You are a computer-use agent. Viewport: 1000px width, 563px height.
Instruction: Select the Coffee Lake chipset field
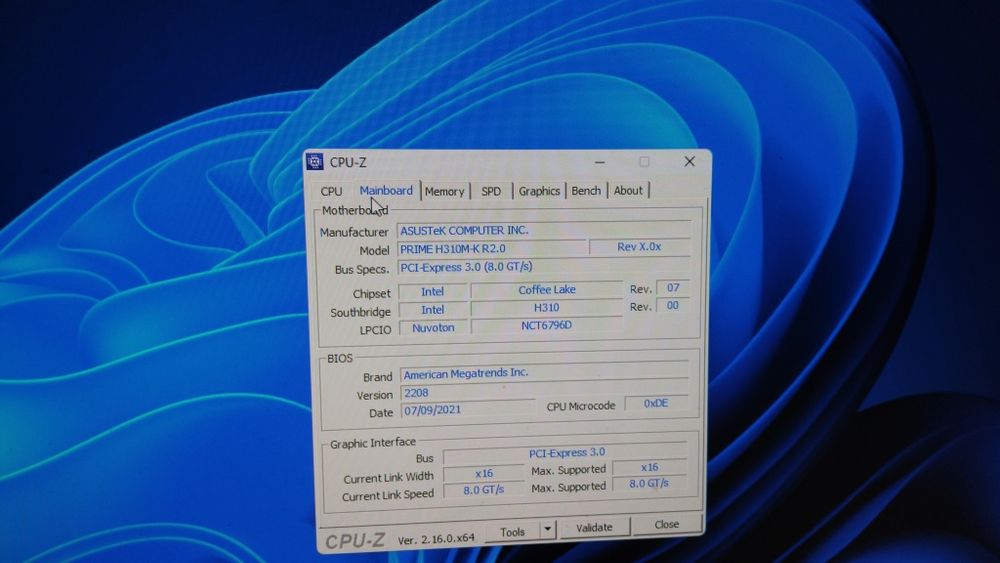[x=547, y=289]
